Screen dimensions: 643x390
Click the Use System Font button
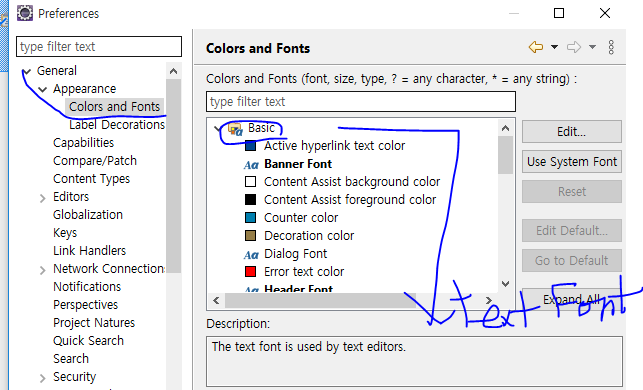point(572,162)
